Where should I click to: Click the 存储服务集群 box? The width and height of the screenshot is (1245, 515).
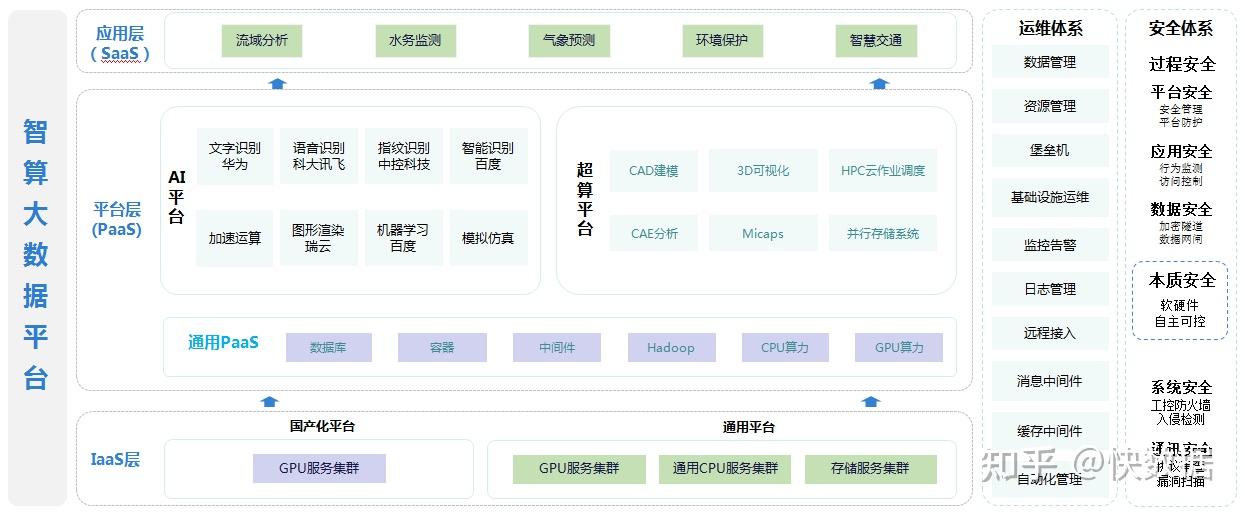(x=870, y=469)
